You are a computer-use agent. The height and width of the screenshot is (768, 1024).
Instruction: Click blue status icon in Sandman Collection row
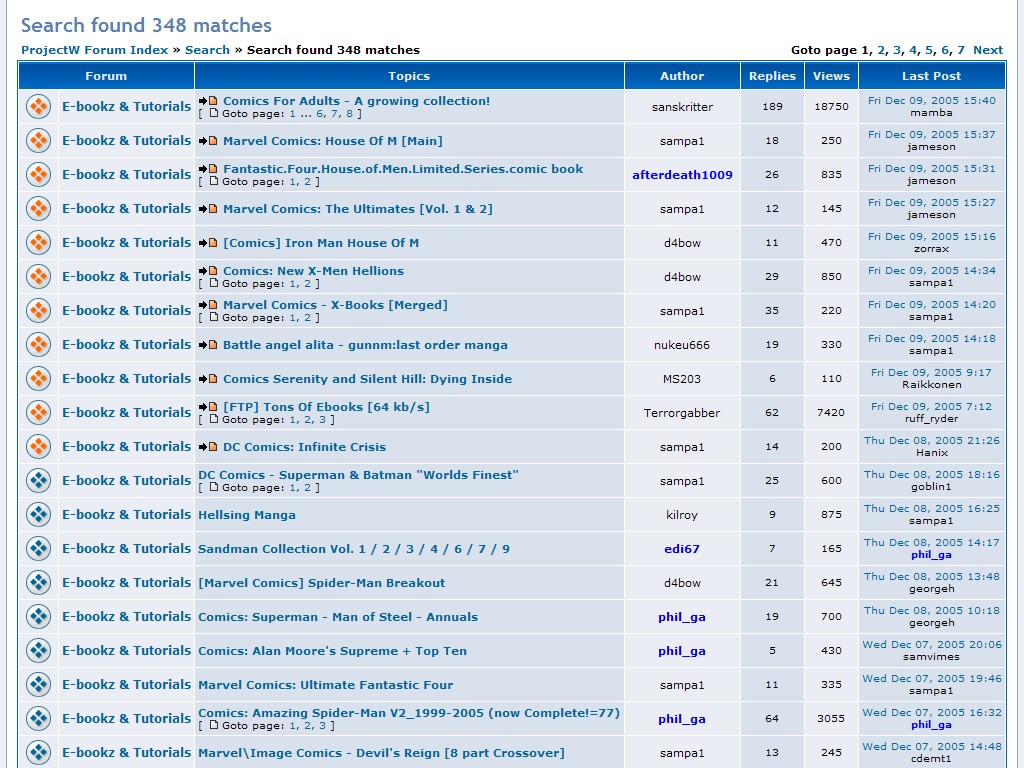[x=39, y=548]
